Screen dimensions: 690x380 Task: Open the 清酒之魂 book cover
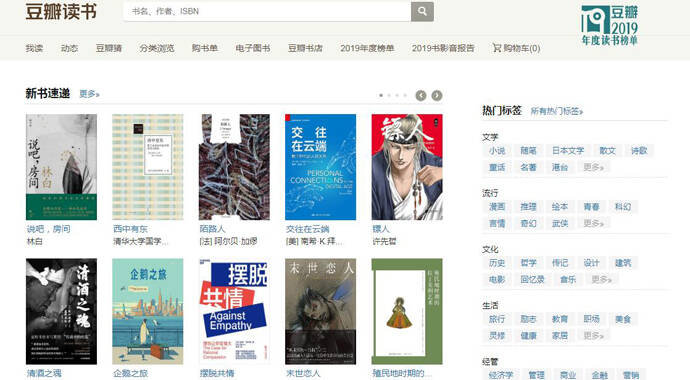[61, 311]
